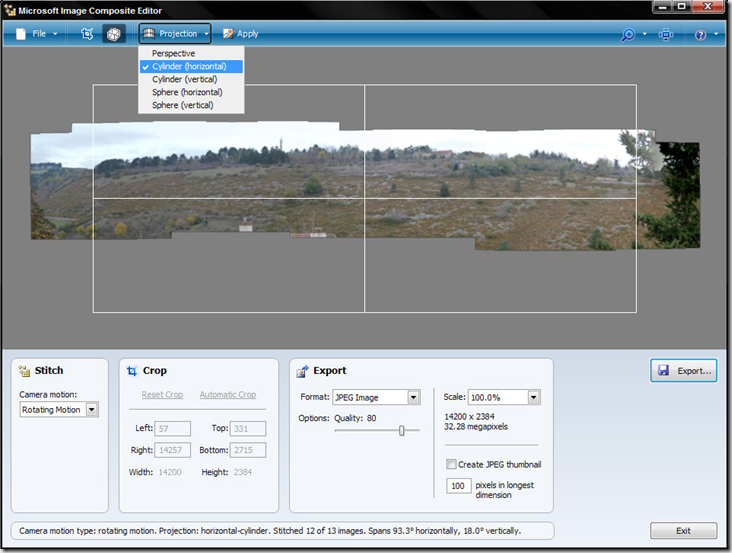Adjust the JPEG Quality slider handle
Viewport: 732px width, 553px height.
click(x=401, y=431)
